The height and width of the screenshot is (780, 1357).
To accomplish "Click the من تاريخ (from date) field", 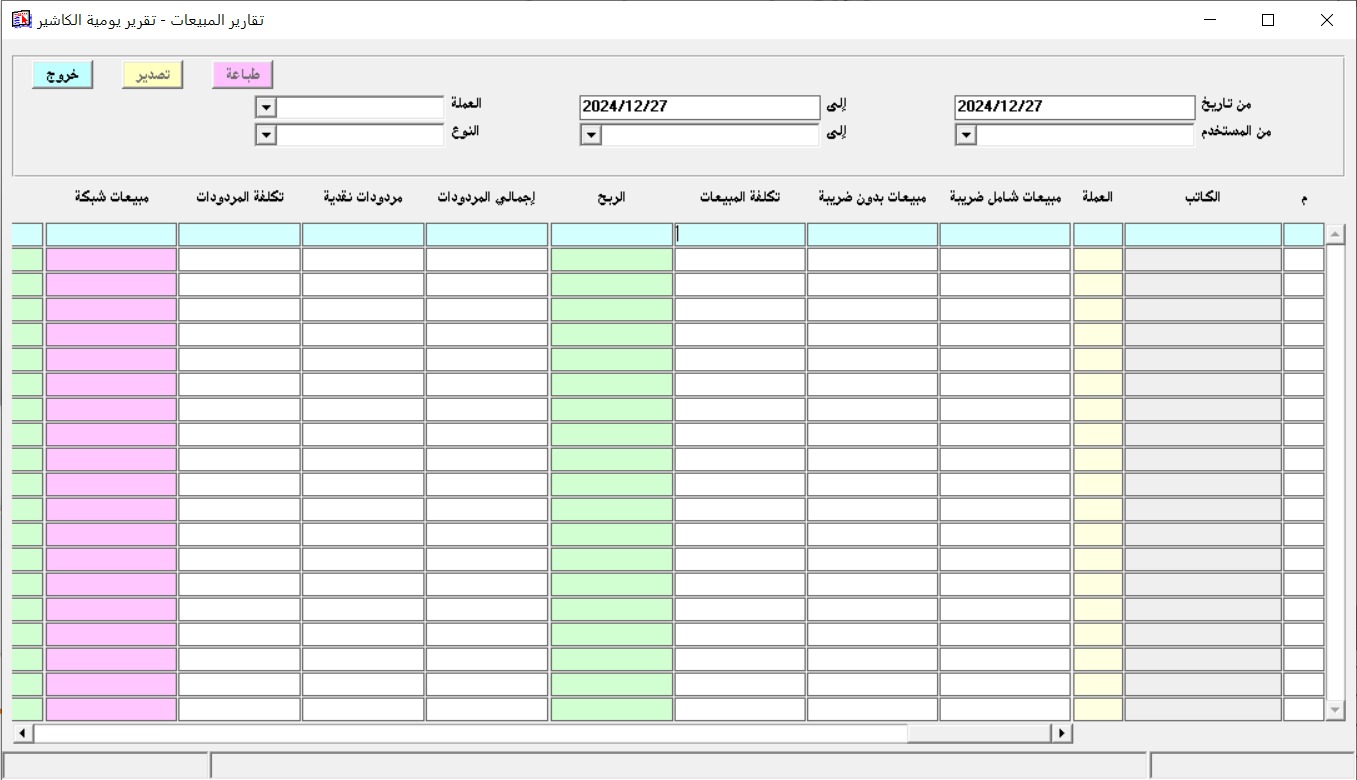I will click(1074, 107).
